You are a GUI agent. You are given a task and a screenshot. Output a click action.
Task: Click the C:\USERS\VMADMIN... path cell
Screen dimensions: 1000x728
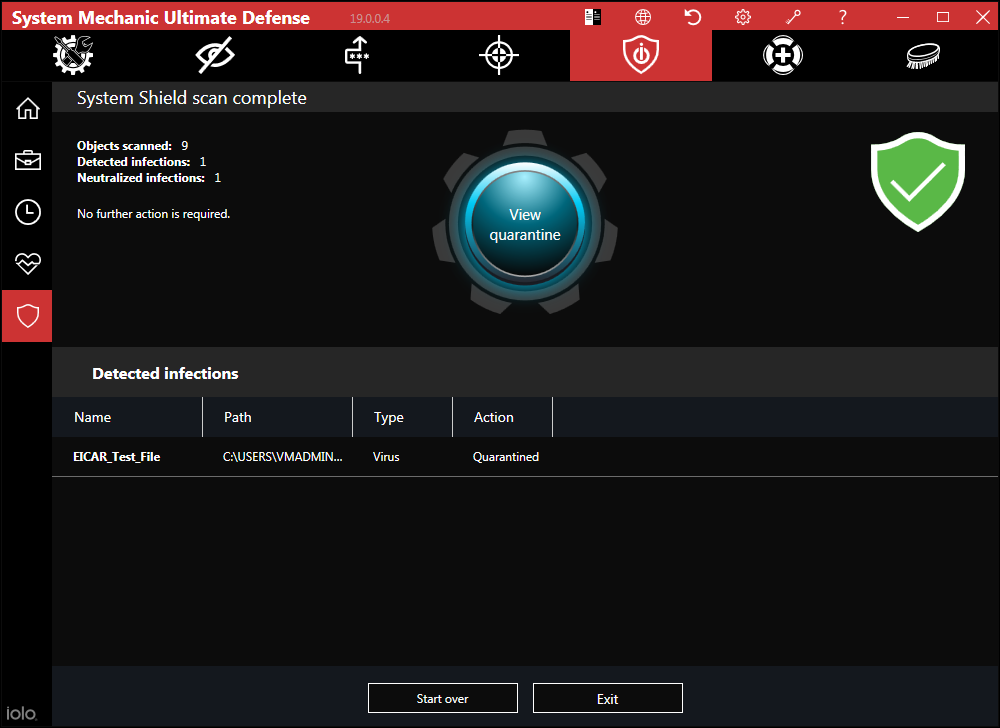click(283, 456)
